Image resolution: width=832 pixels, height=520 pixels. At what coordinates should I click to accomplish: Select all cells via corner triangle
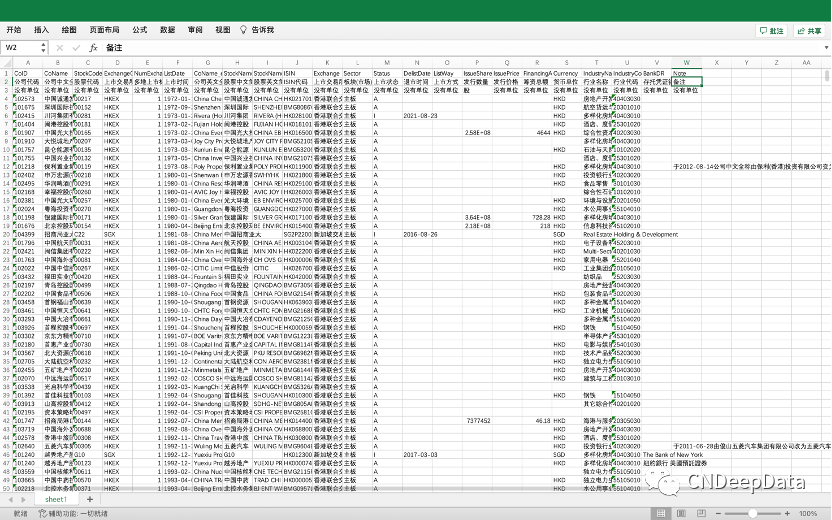coord(6,63)
